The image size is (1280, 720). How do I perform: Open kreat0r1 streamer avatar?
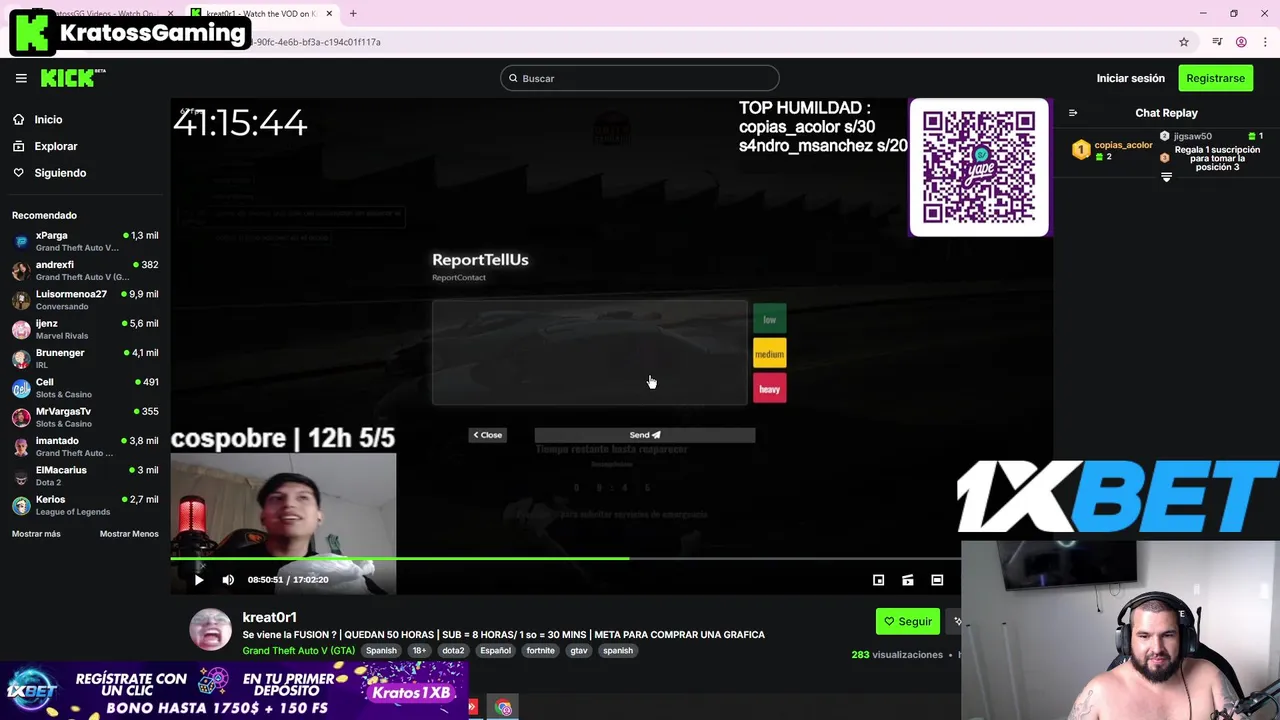[210, 629]
